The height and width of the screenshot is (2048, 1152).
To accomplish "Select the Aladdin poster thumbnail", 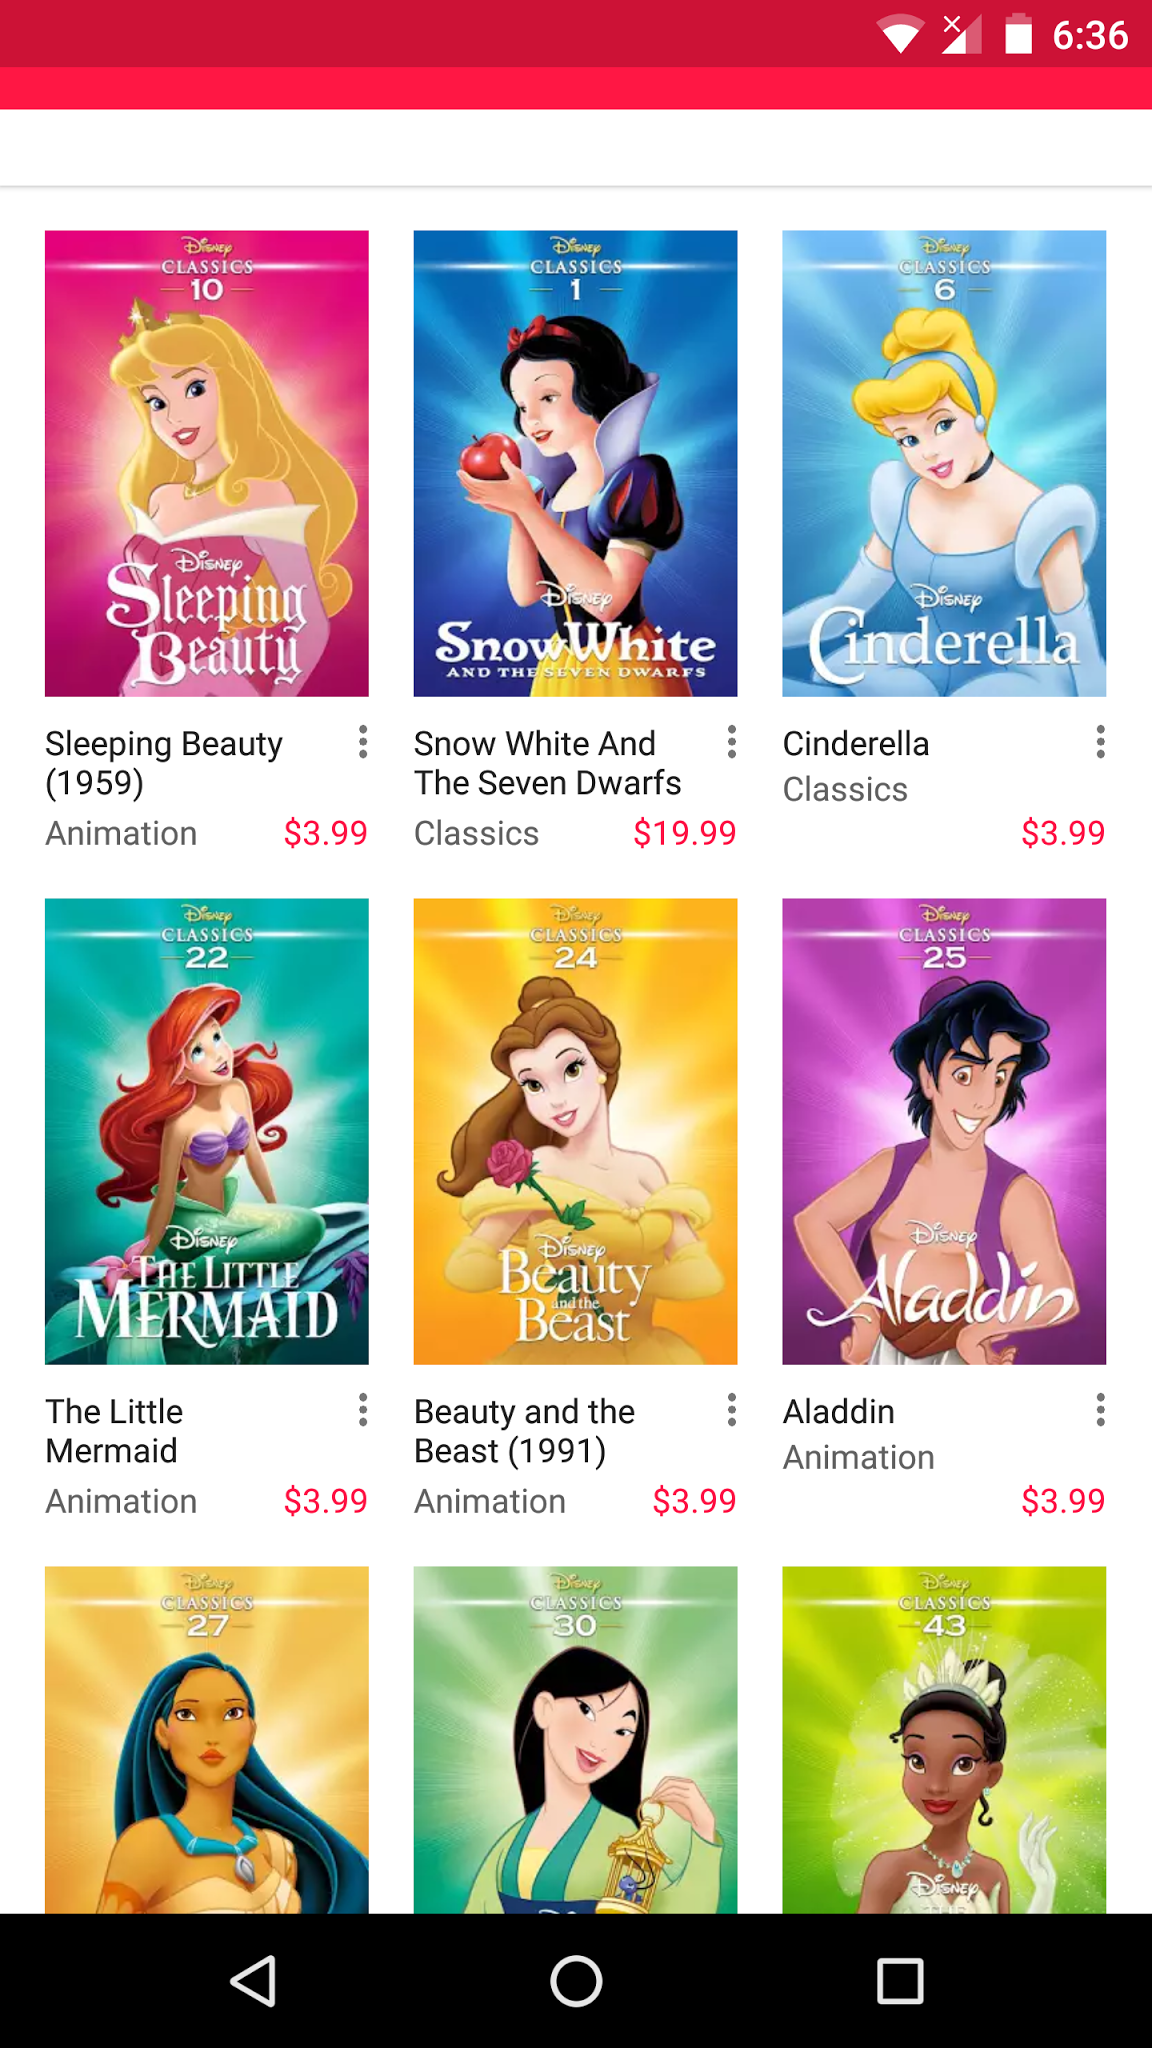I will [944, 1132].
